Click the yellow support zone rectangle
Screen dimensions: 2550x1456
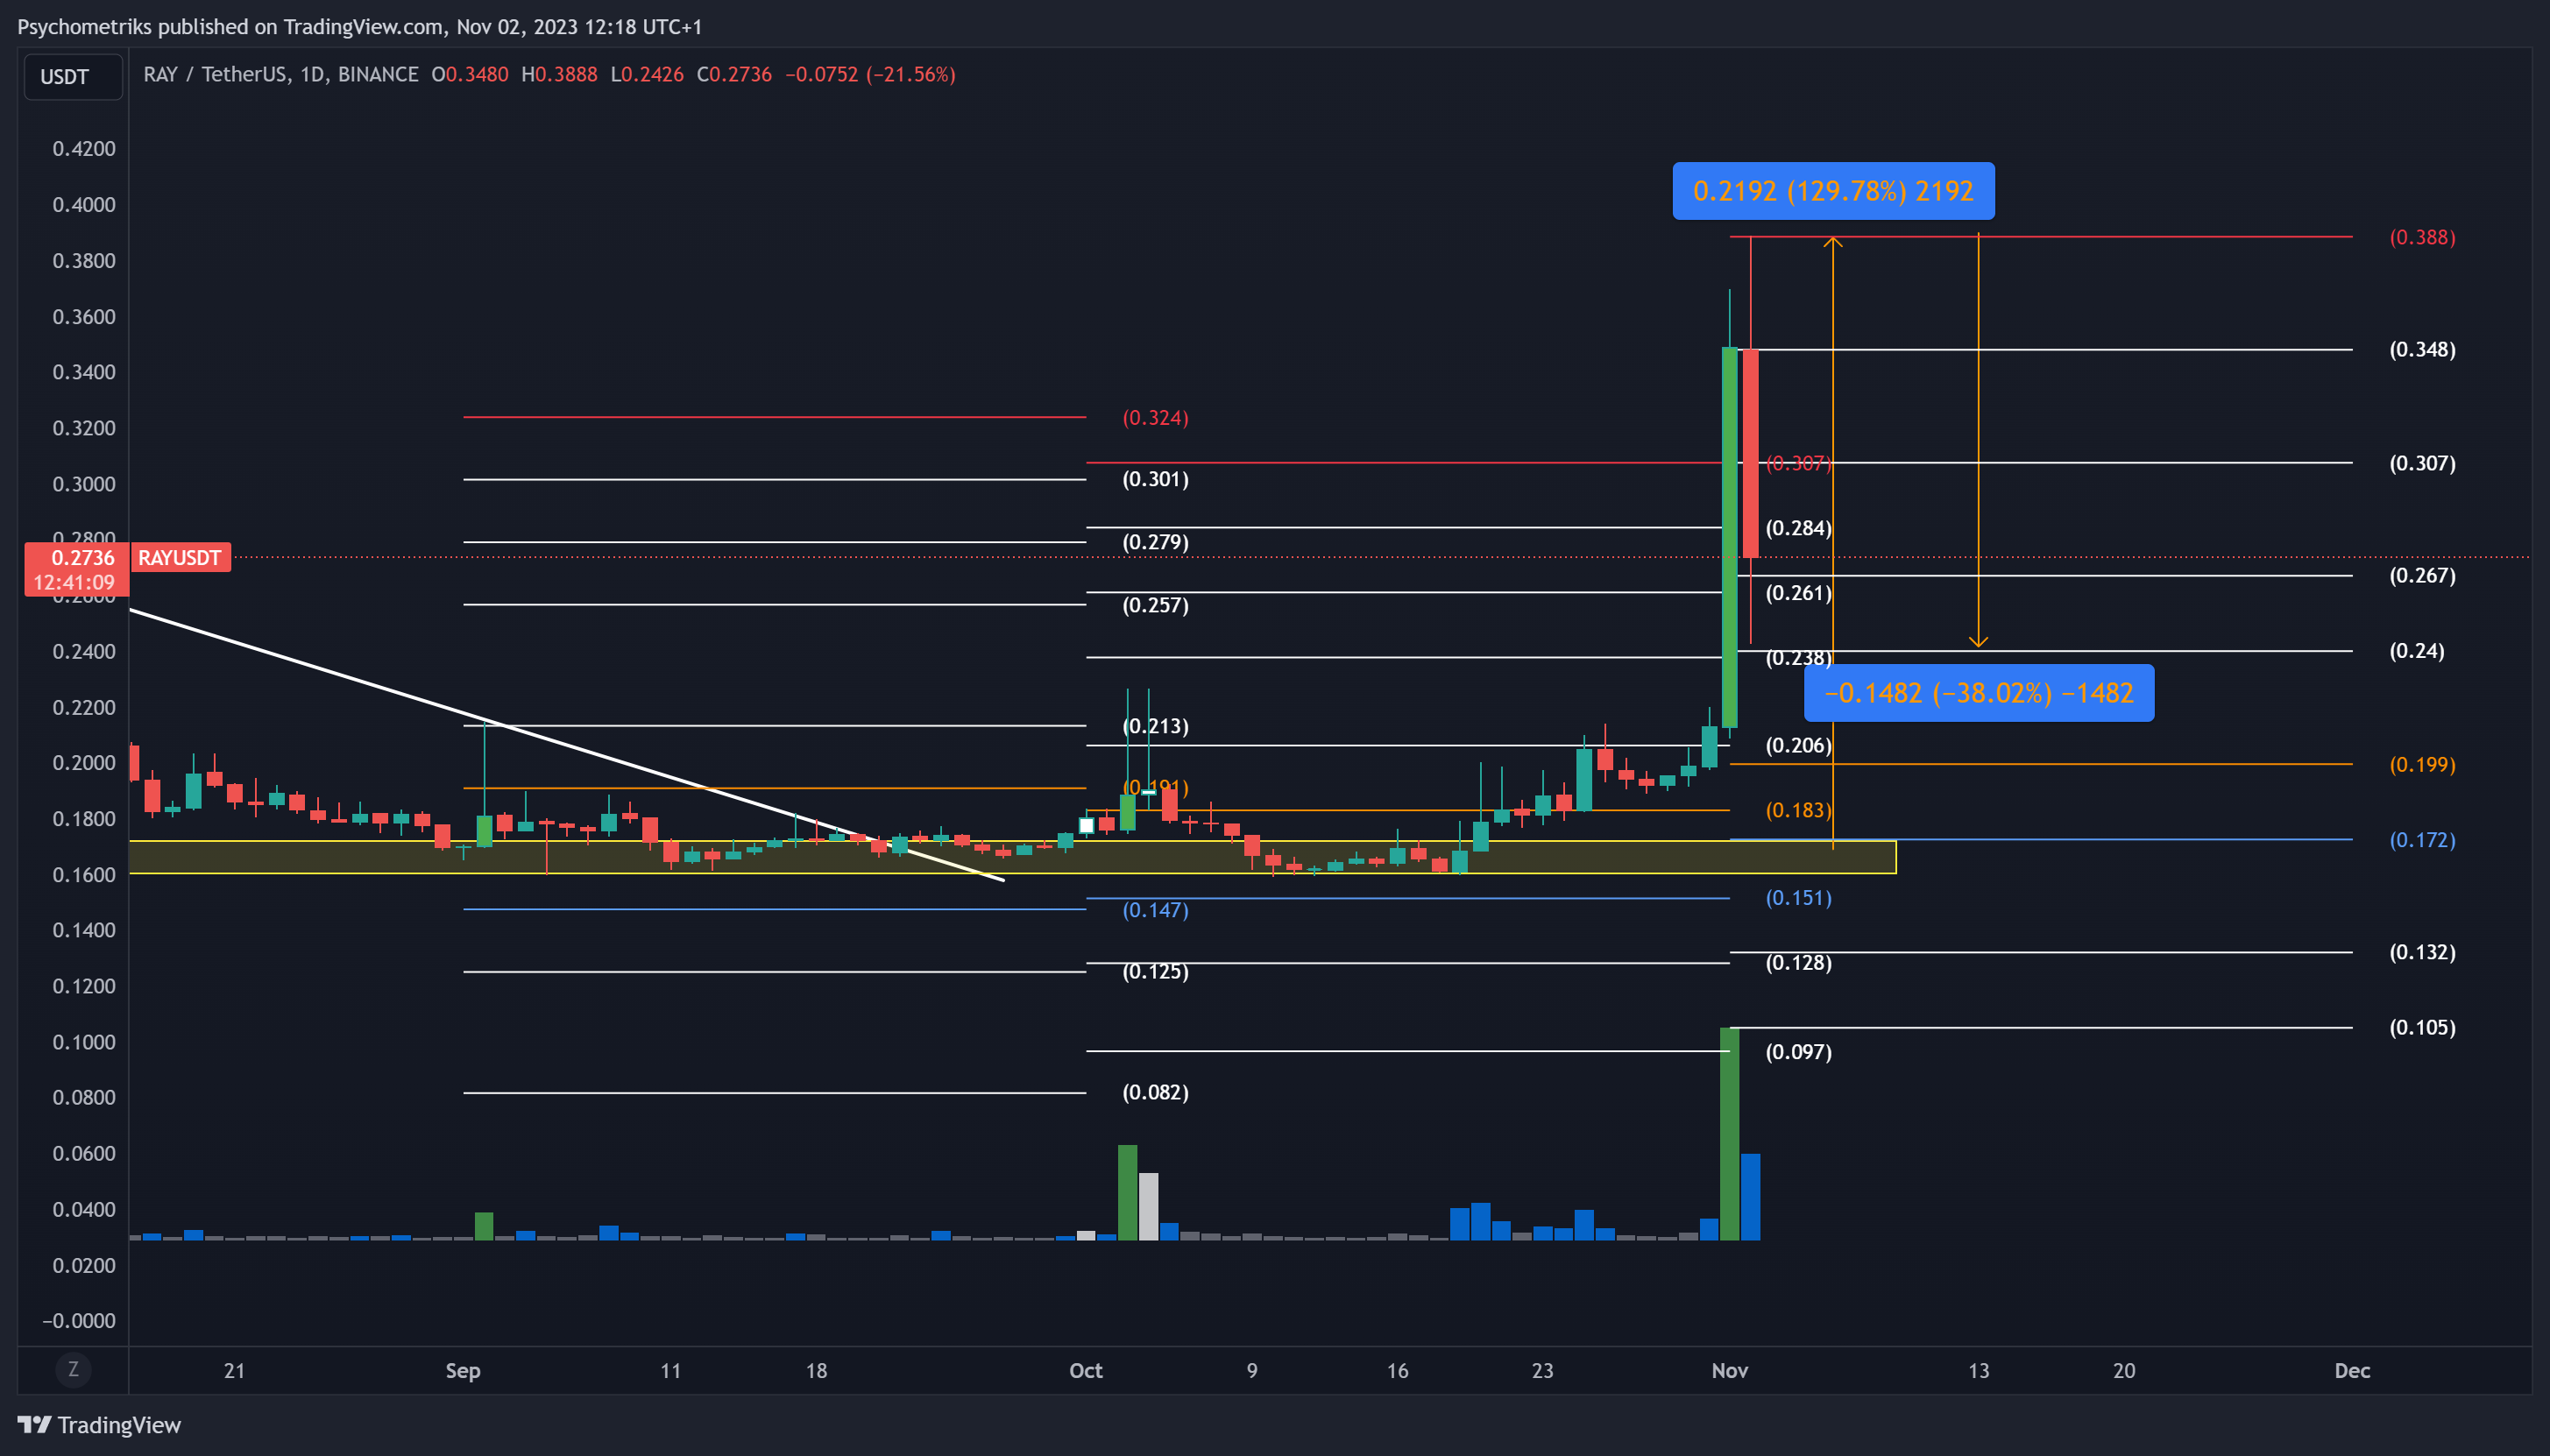coord(1012,857)
